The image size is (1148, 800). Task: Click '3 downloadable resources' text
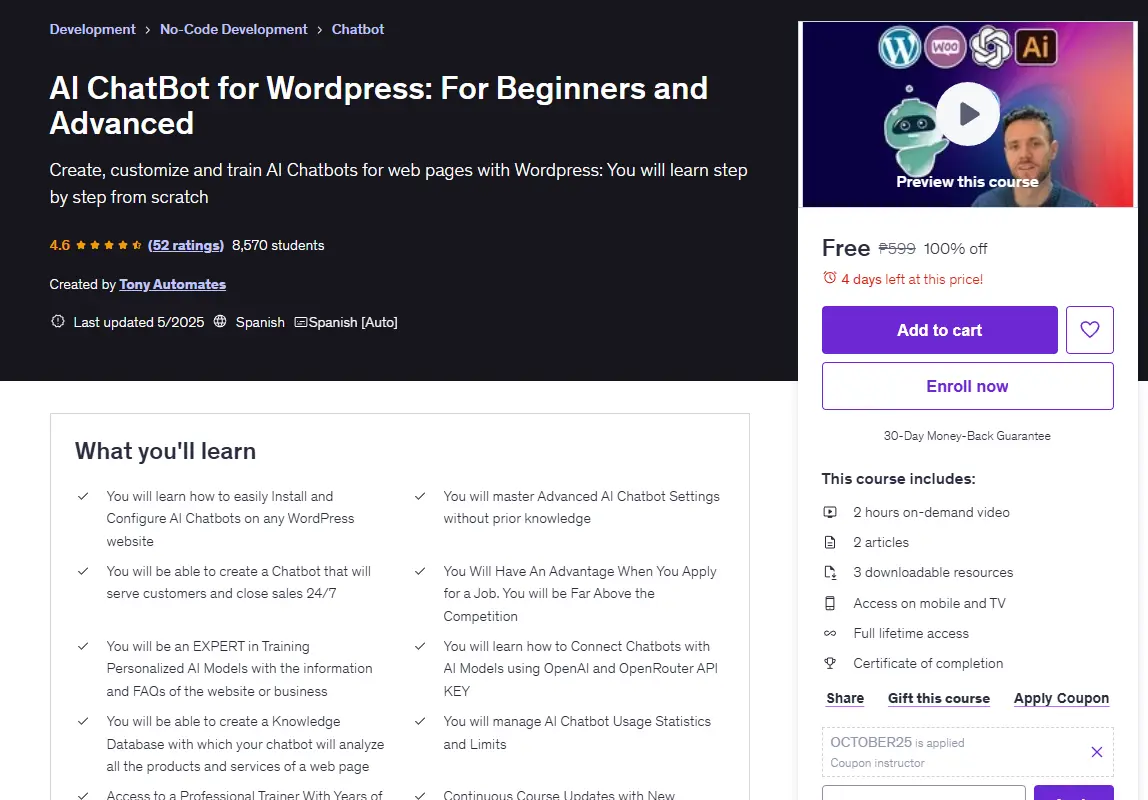[933, 572]
